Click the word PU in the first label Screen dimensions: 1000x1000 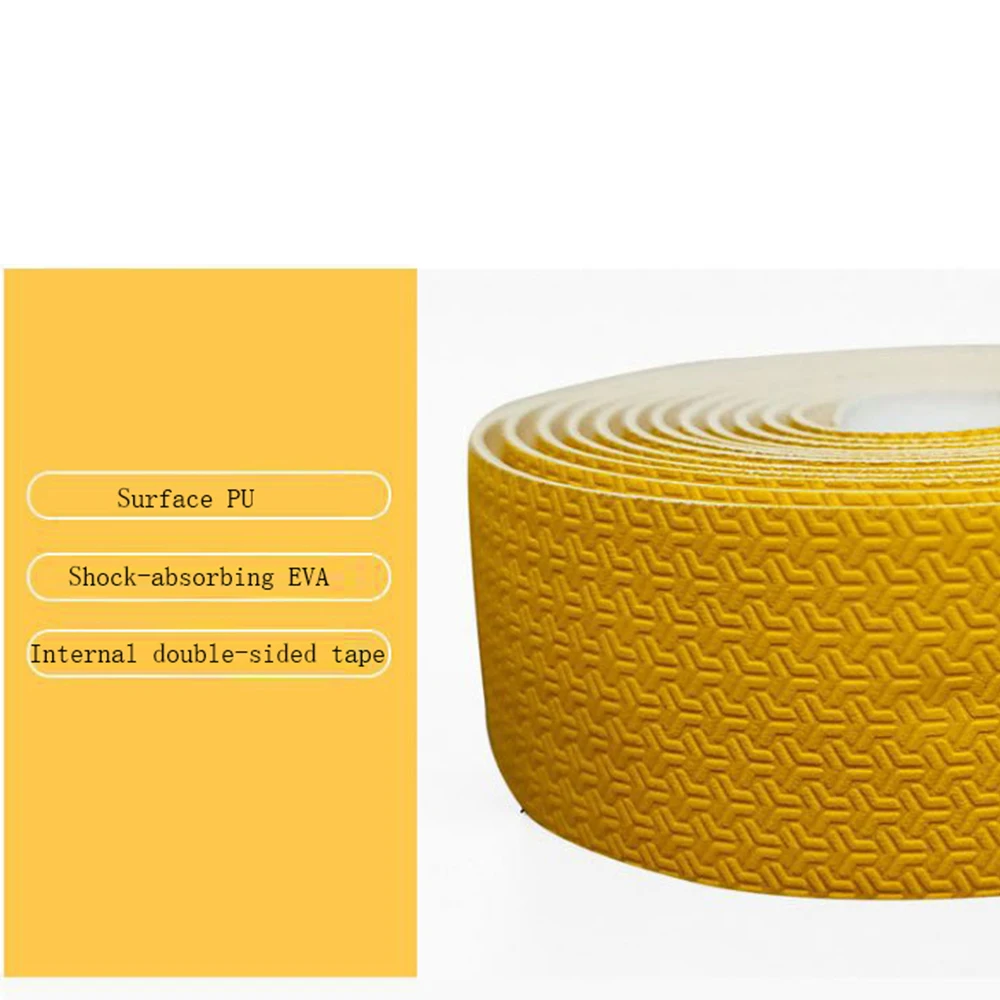[240, 499]
